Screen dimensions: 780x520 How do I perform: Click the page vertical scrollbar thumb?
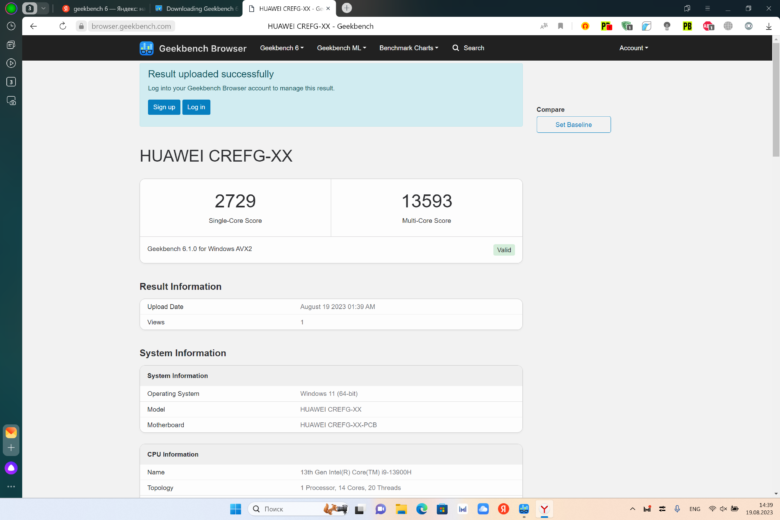(776, 100)
